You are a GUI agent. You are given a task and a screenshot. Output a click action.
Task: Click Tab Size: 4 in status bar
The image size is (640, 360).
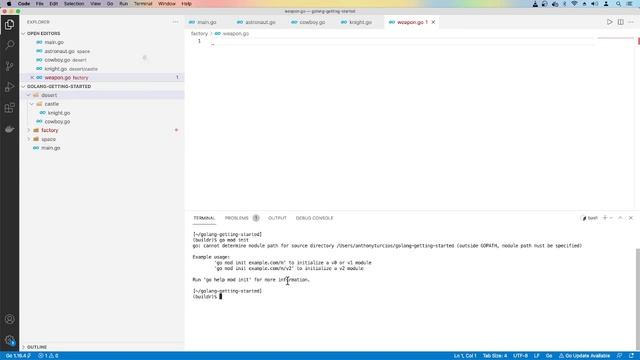coord(495,356)
